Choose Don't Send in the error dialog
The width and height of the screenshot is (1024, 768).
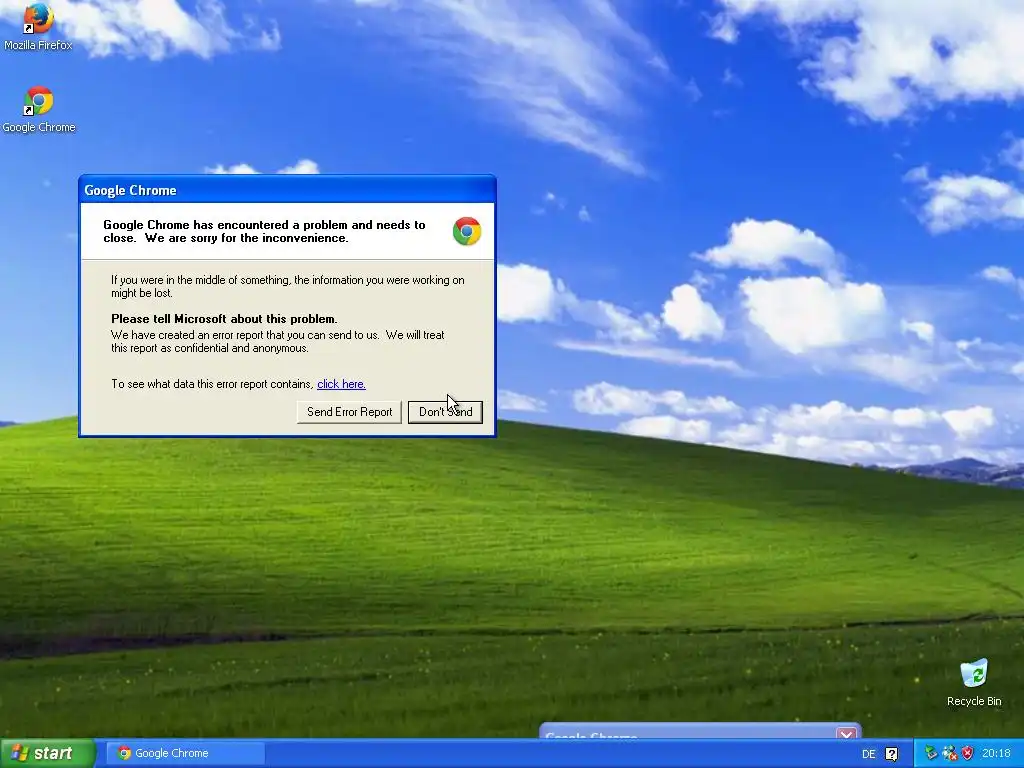pyautogui.click(x=445, y=412)
